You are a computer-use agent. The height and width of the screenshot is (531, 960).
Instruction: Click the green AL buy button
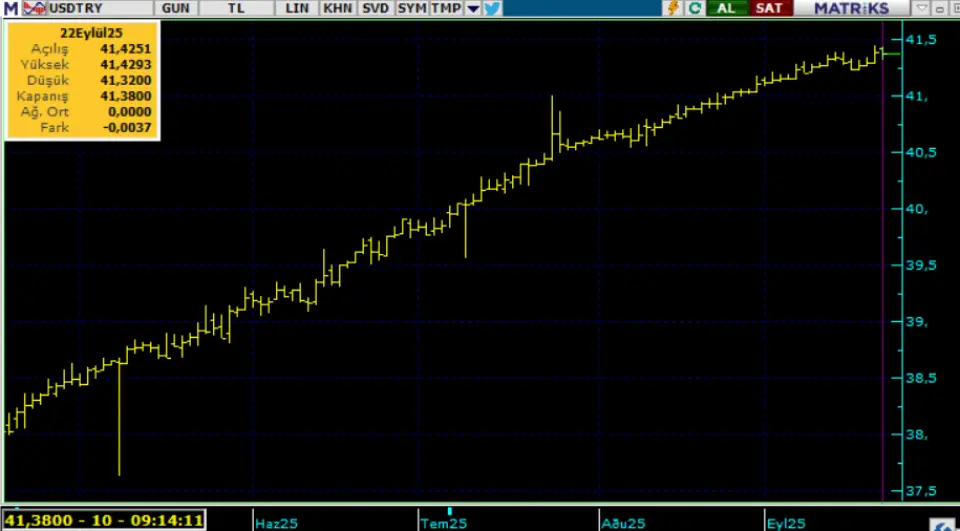point(726,9)
